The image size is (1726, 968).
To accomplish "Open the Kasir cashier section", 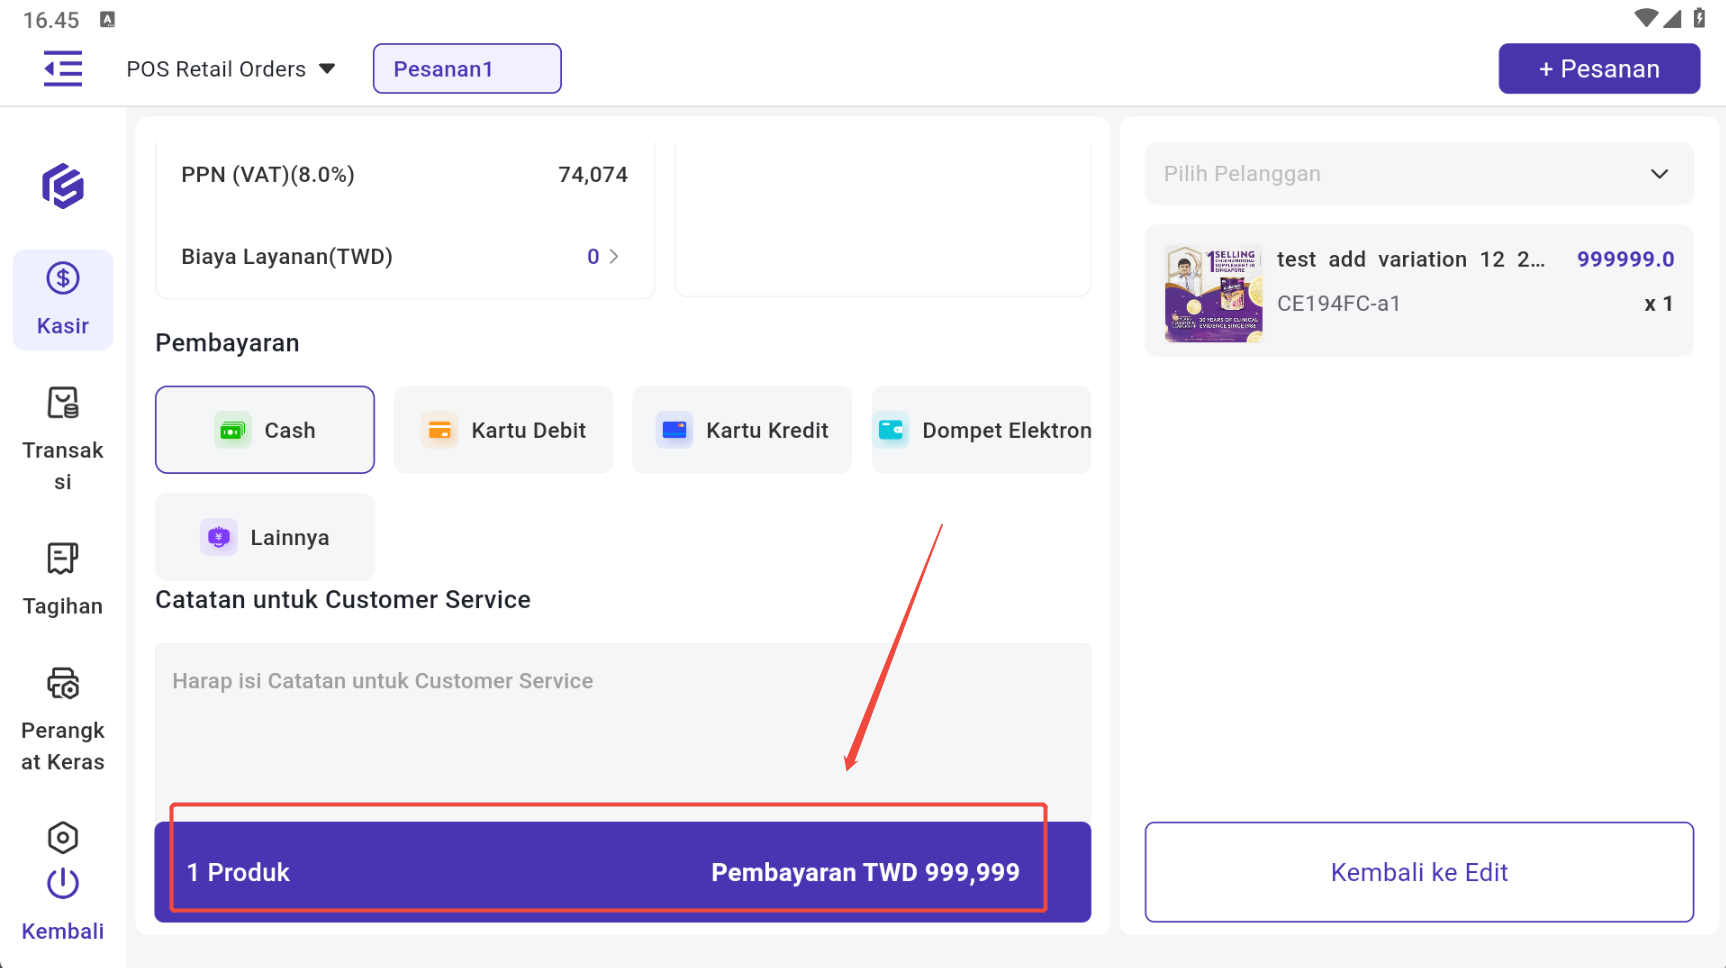I will tap(63, 299).
